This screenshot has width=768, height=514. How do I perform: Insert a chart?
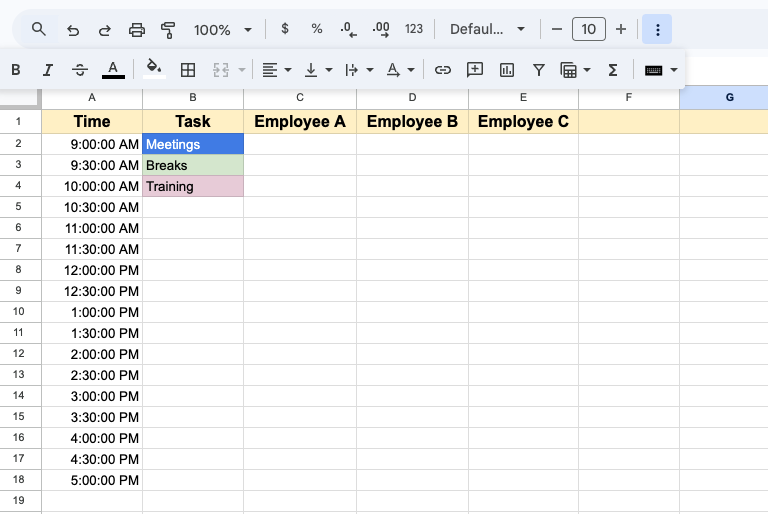pos(507,70)
